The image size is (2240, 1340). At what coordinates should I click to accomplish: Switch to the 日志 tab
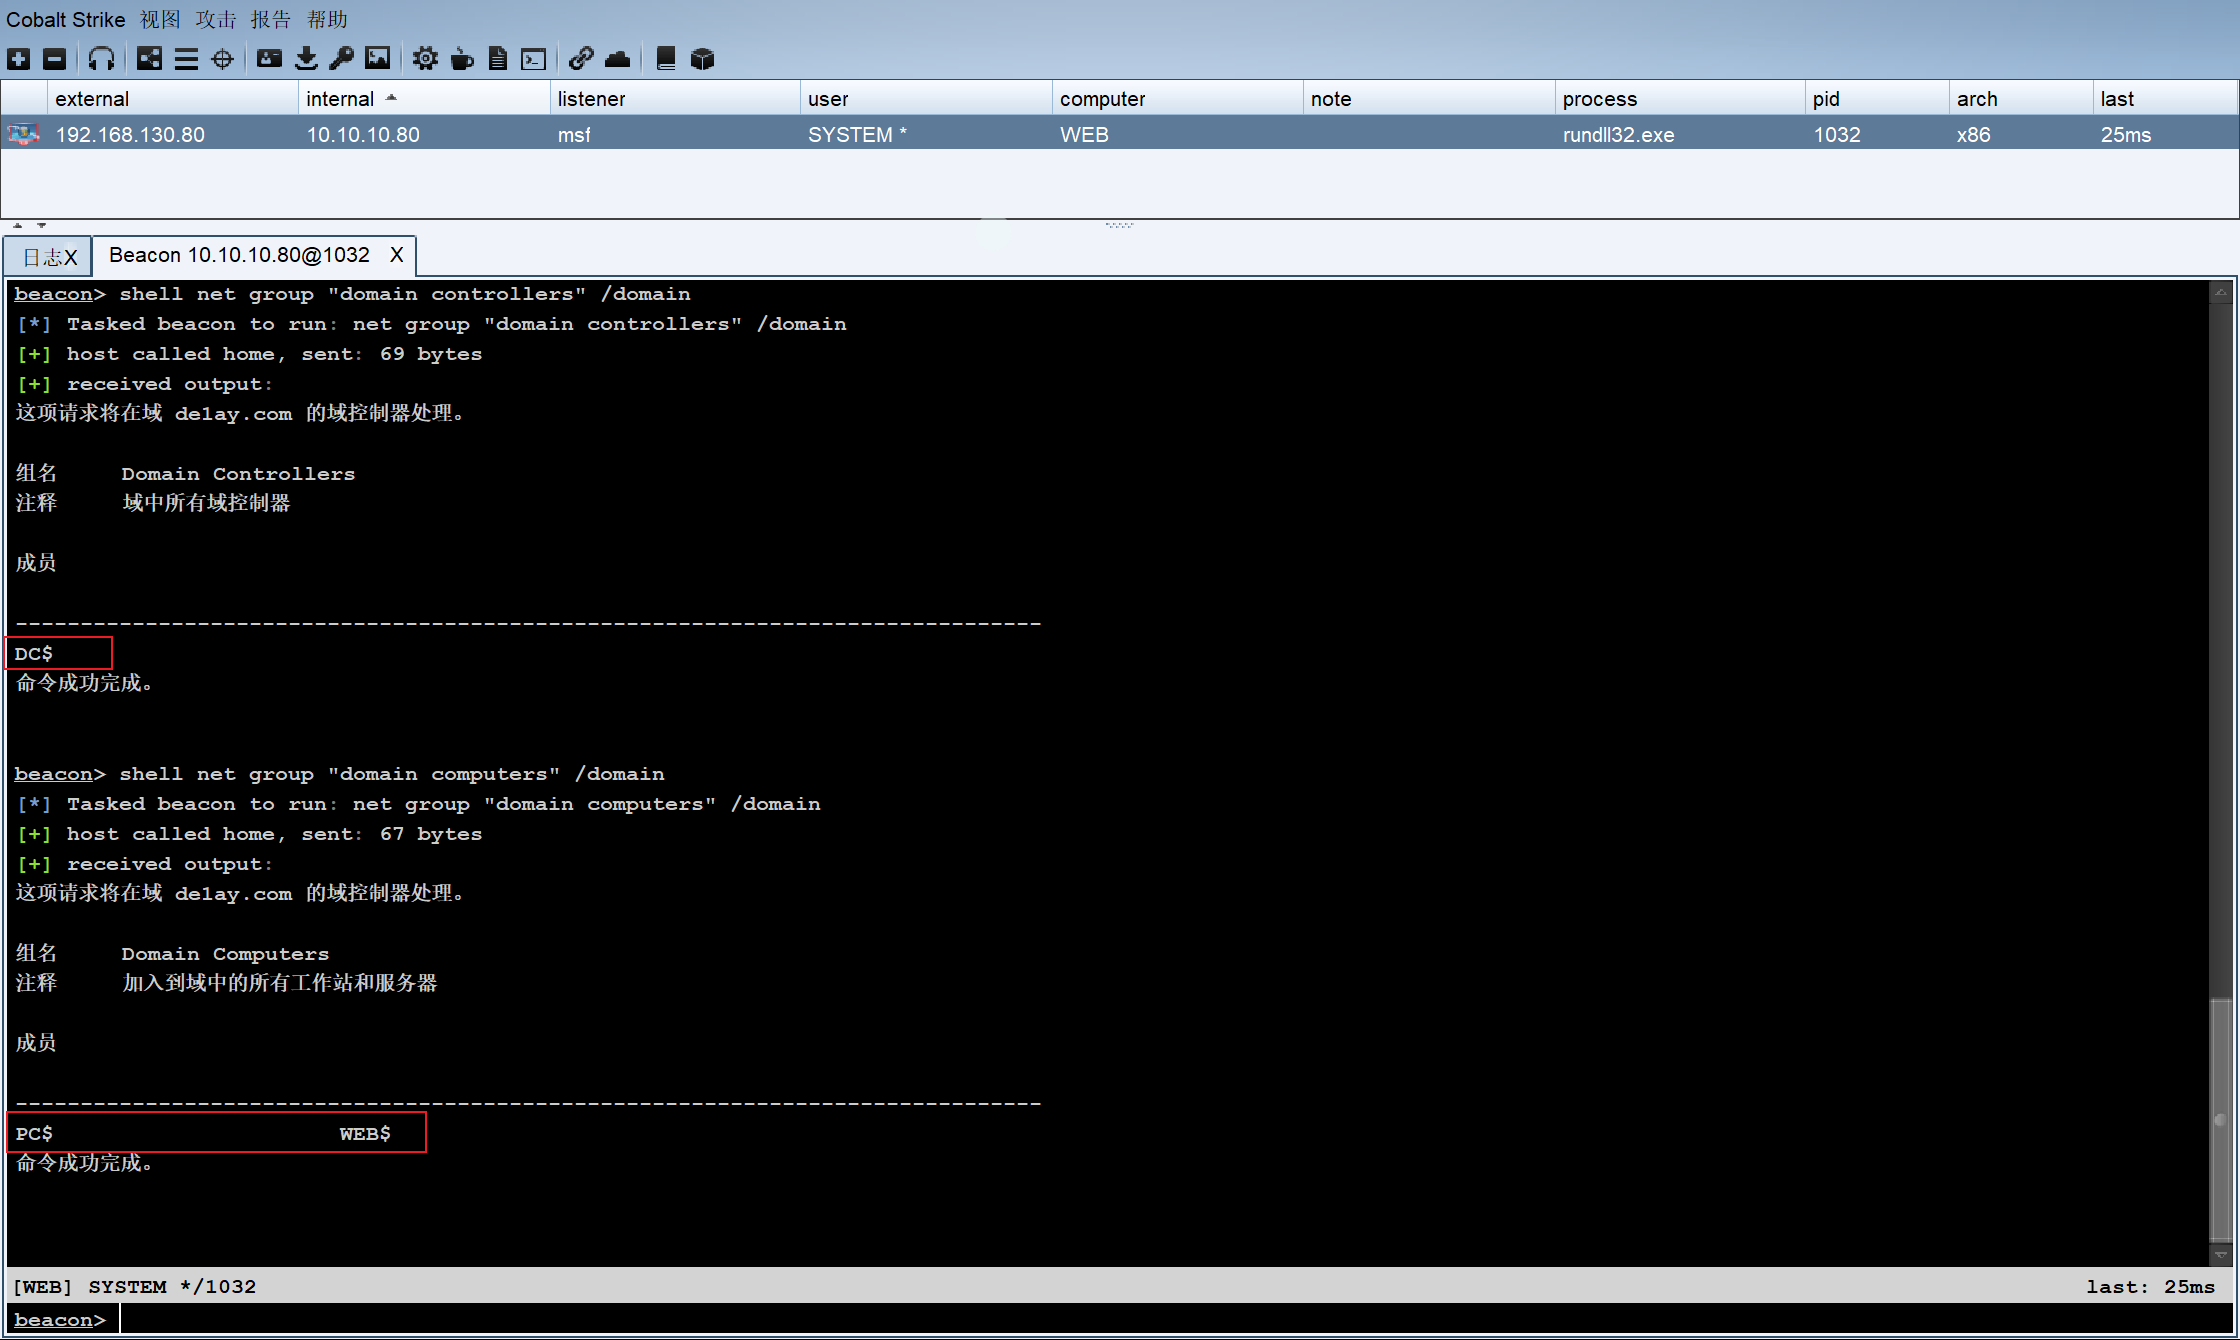(x=41, y=257)
